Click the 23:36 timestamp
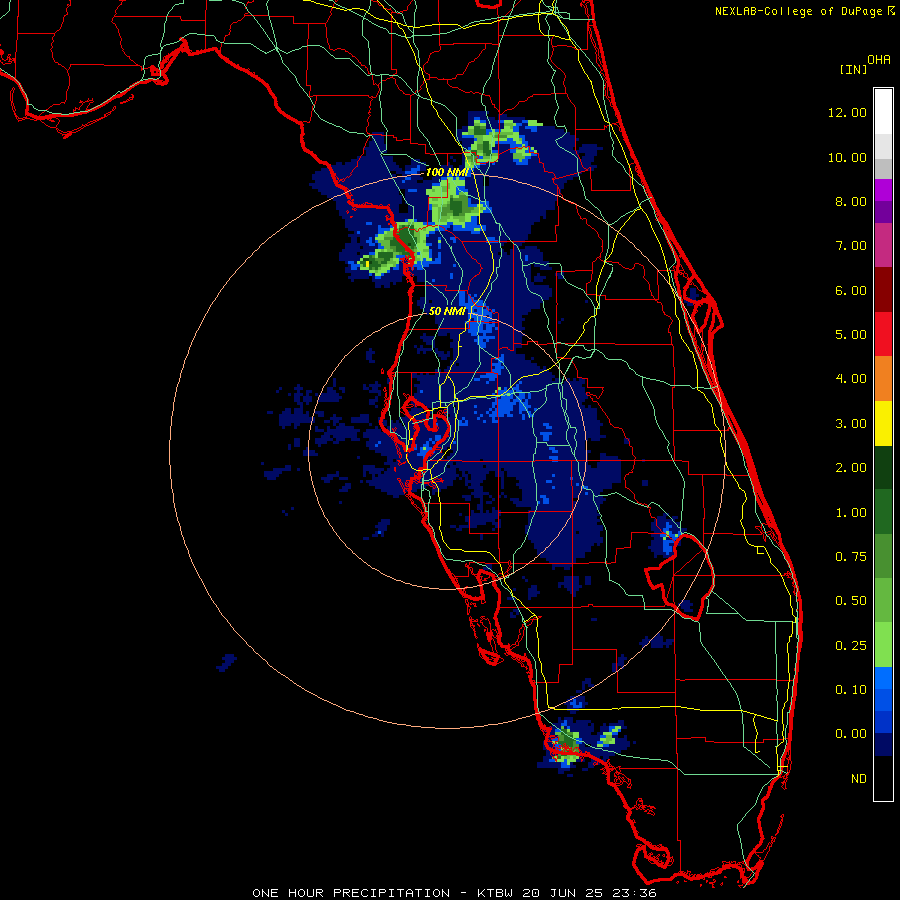 tap(635, 893)
